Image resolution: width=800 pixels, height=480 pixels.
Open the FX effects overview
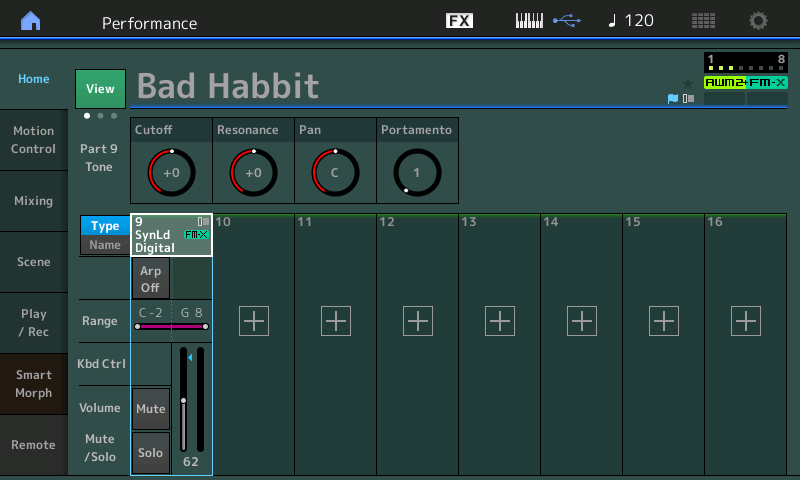point(459,21)
